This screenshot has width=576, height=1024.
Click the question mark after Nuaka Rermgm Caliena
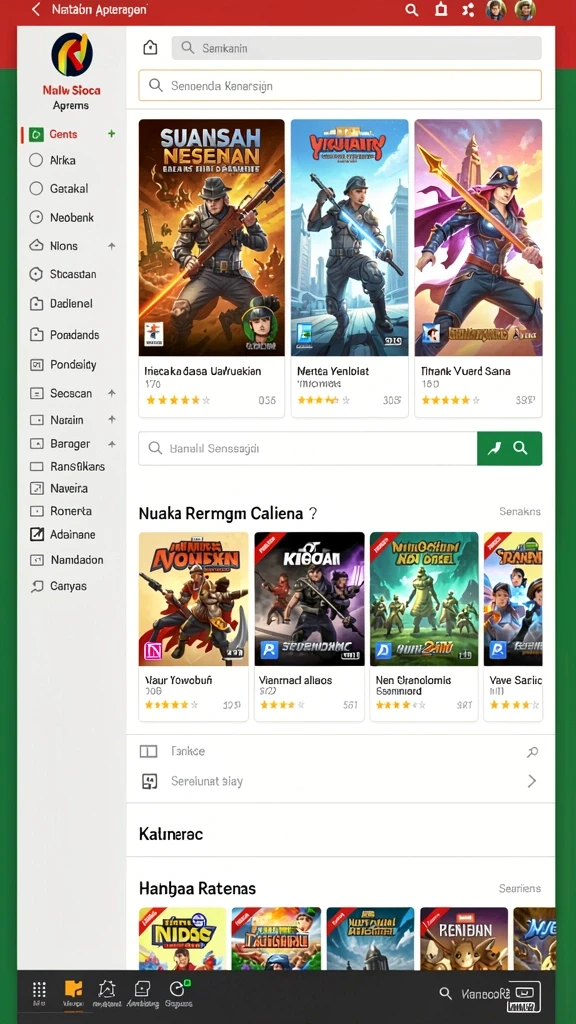click(313, 514)
